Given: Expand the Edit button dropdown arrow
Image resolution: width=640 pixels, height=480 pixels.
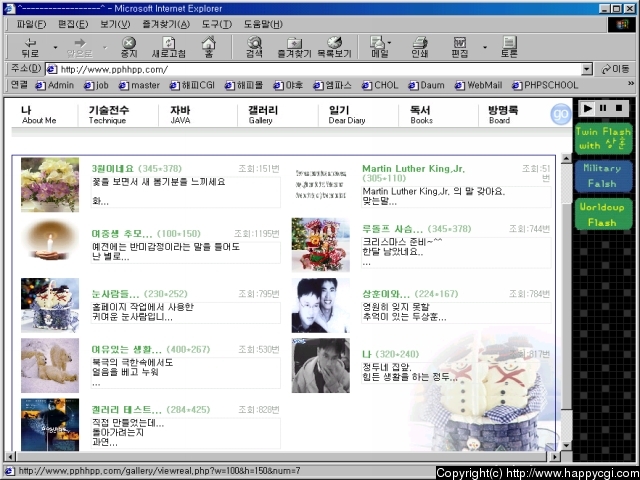Looking at the screenshot, I should coord(485,47).
